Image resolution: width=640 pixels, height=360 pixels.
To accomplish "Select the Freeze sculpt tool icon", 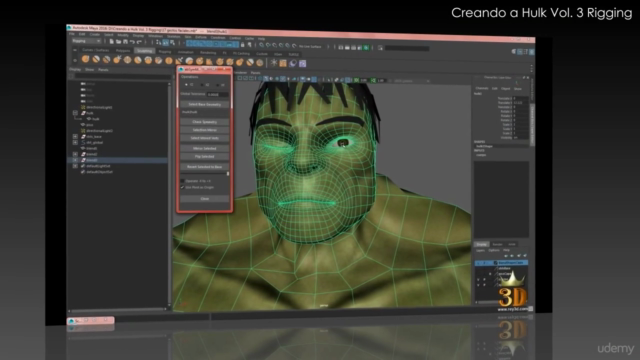I will 260,63.
